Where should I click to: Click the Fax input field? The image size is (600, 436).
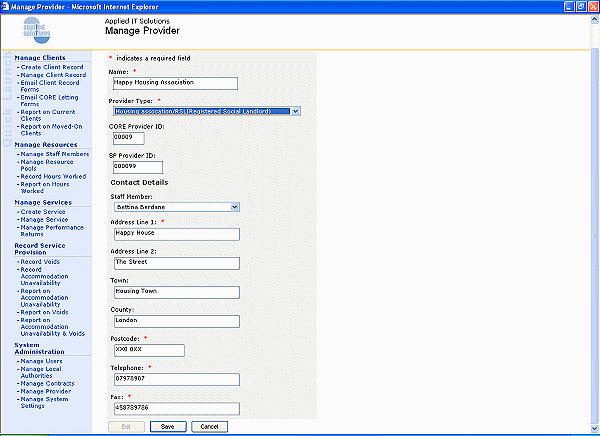pyautogui.click(x=177, y=409)
